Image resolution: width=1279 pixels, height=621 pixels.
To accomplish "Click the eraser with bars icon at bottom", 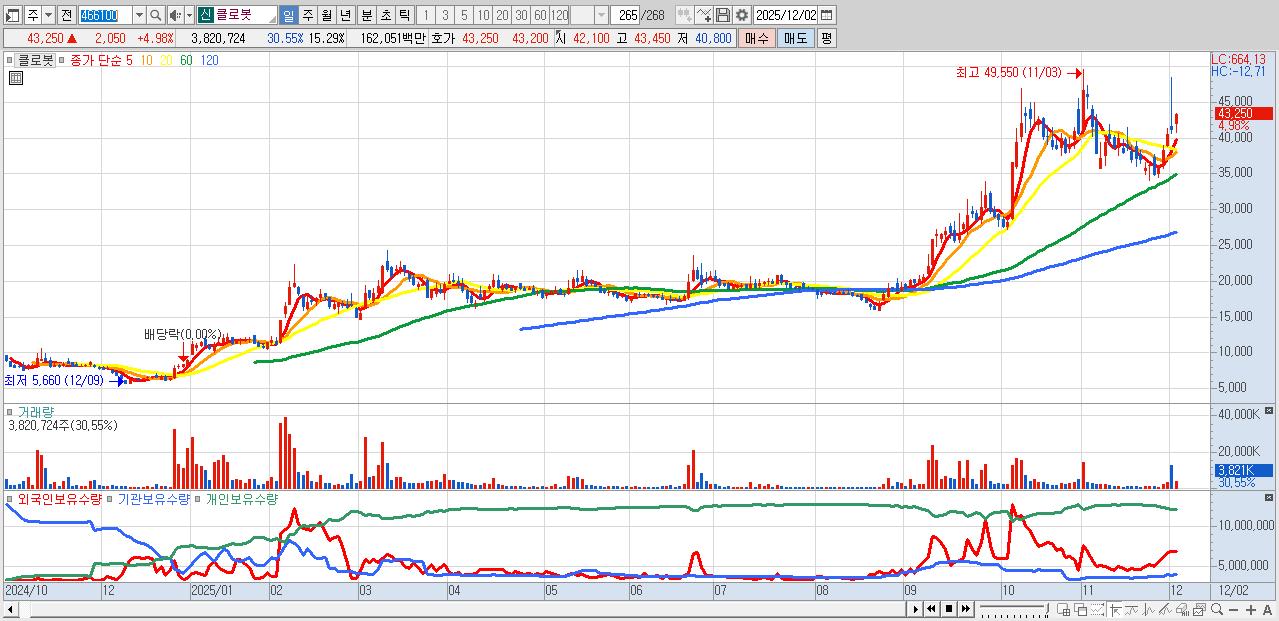I will point(1183,610).
